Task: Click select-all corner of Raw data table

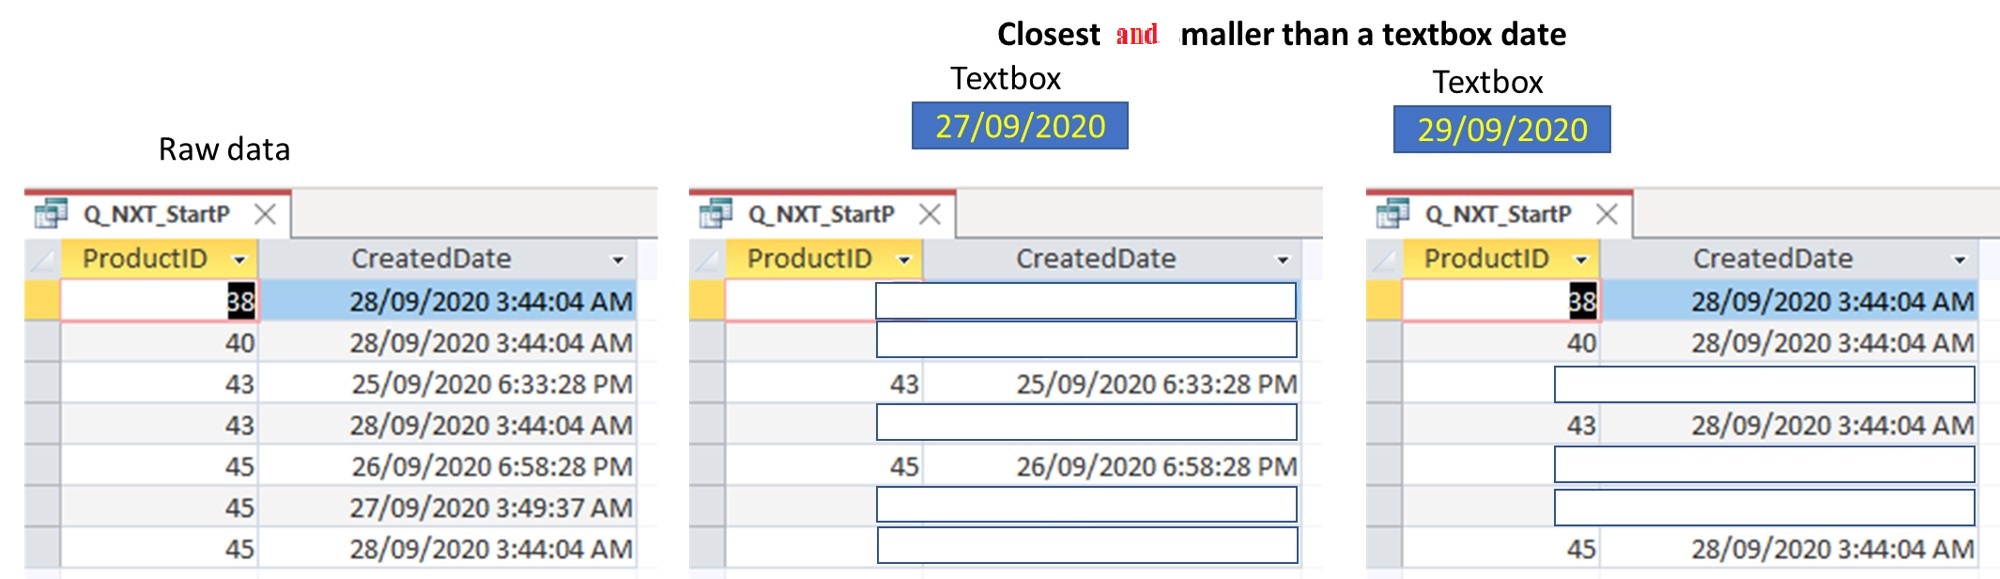Action: point(42,260)
